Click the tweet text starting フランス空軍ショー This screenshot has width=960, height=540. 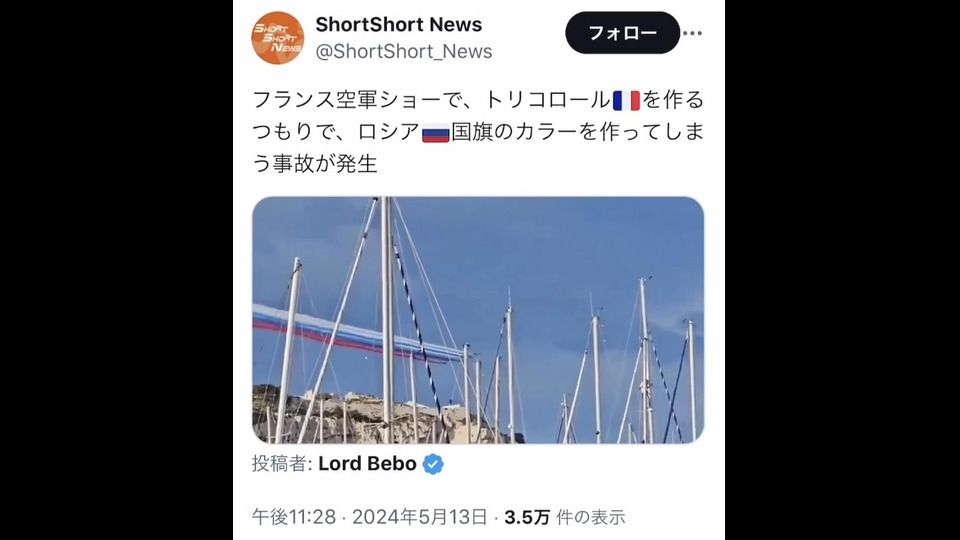pyautogui.click(x=478, y=132)
